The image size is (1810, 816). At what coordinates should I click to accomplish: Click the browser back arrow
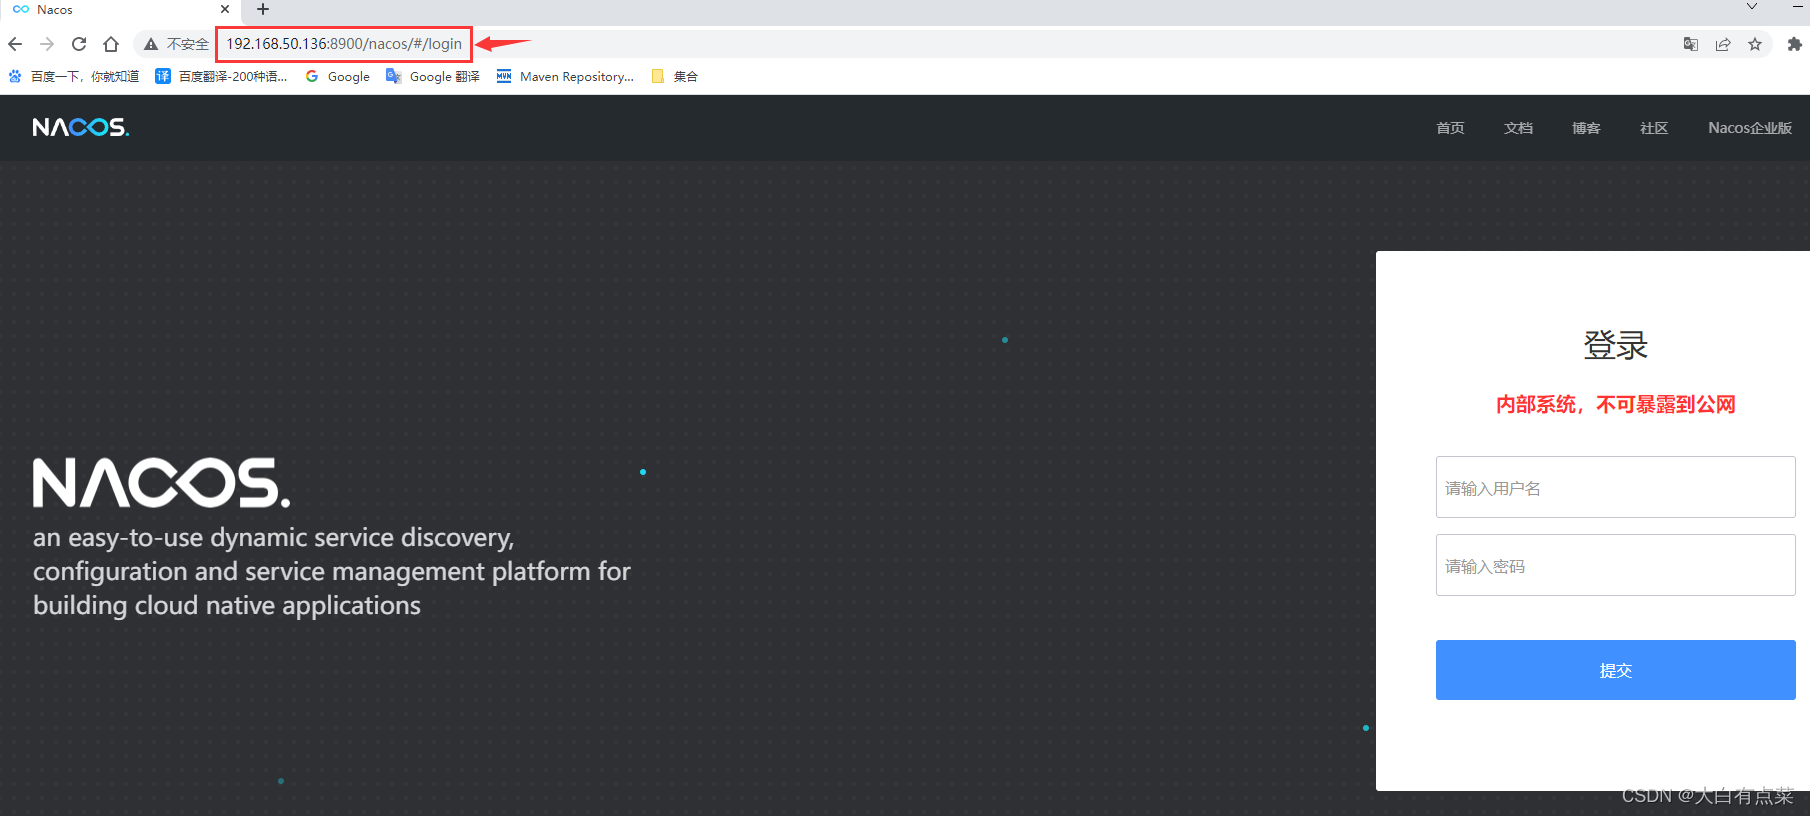tap(15, 44)
